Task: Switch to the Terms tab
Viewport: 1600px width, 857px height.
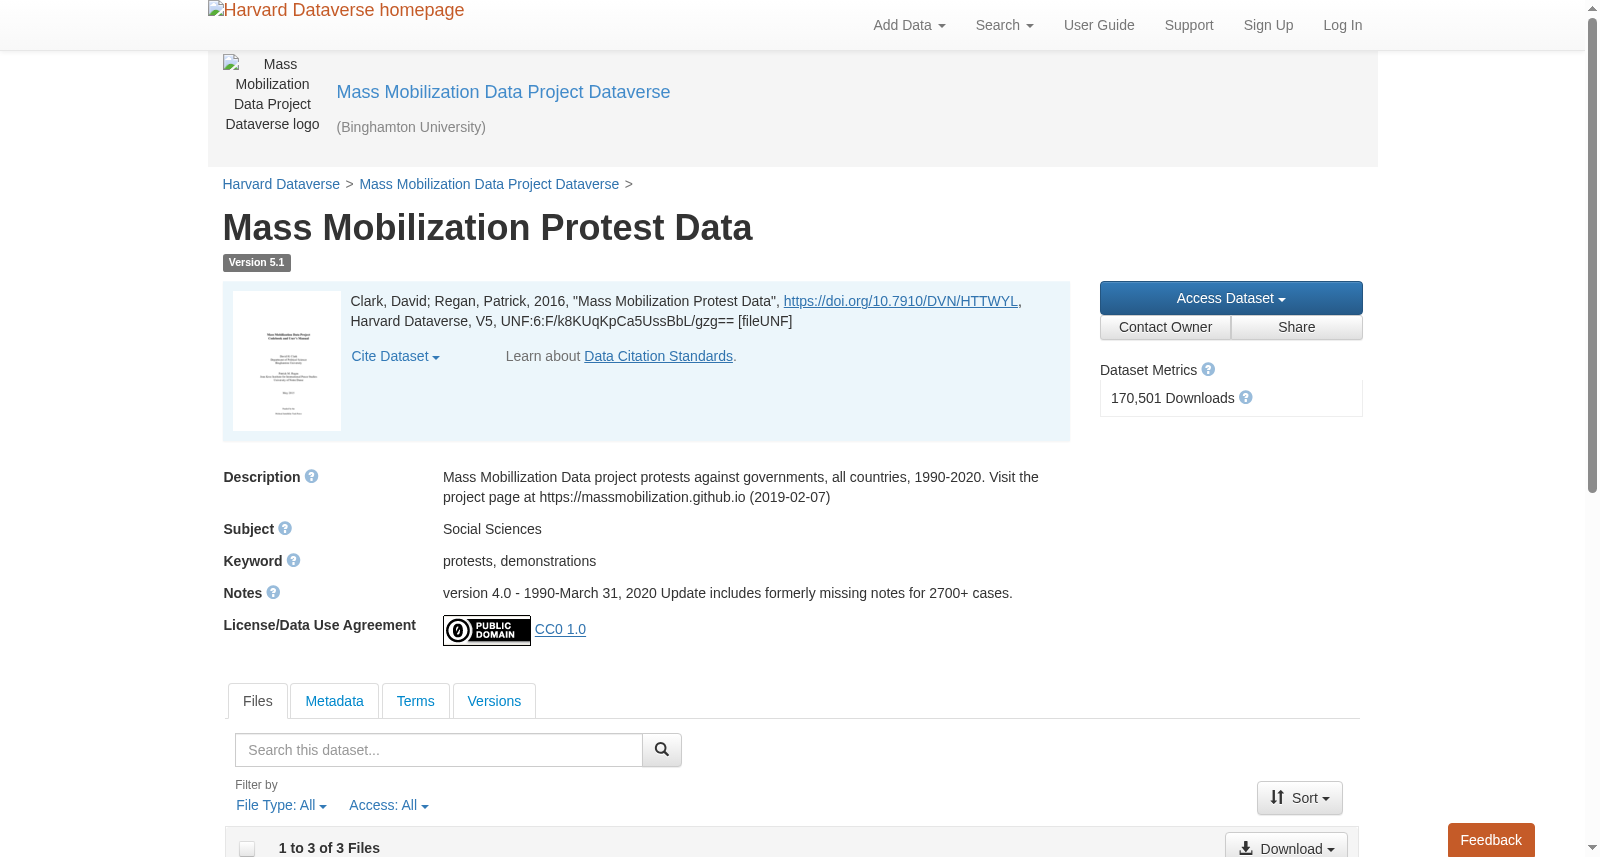Action: tap(415, 701)
